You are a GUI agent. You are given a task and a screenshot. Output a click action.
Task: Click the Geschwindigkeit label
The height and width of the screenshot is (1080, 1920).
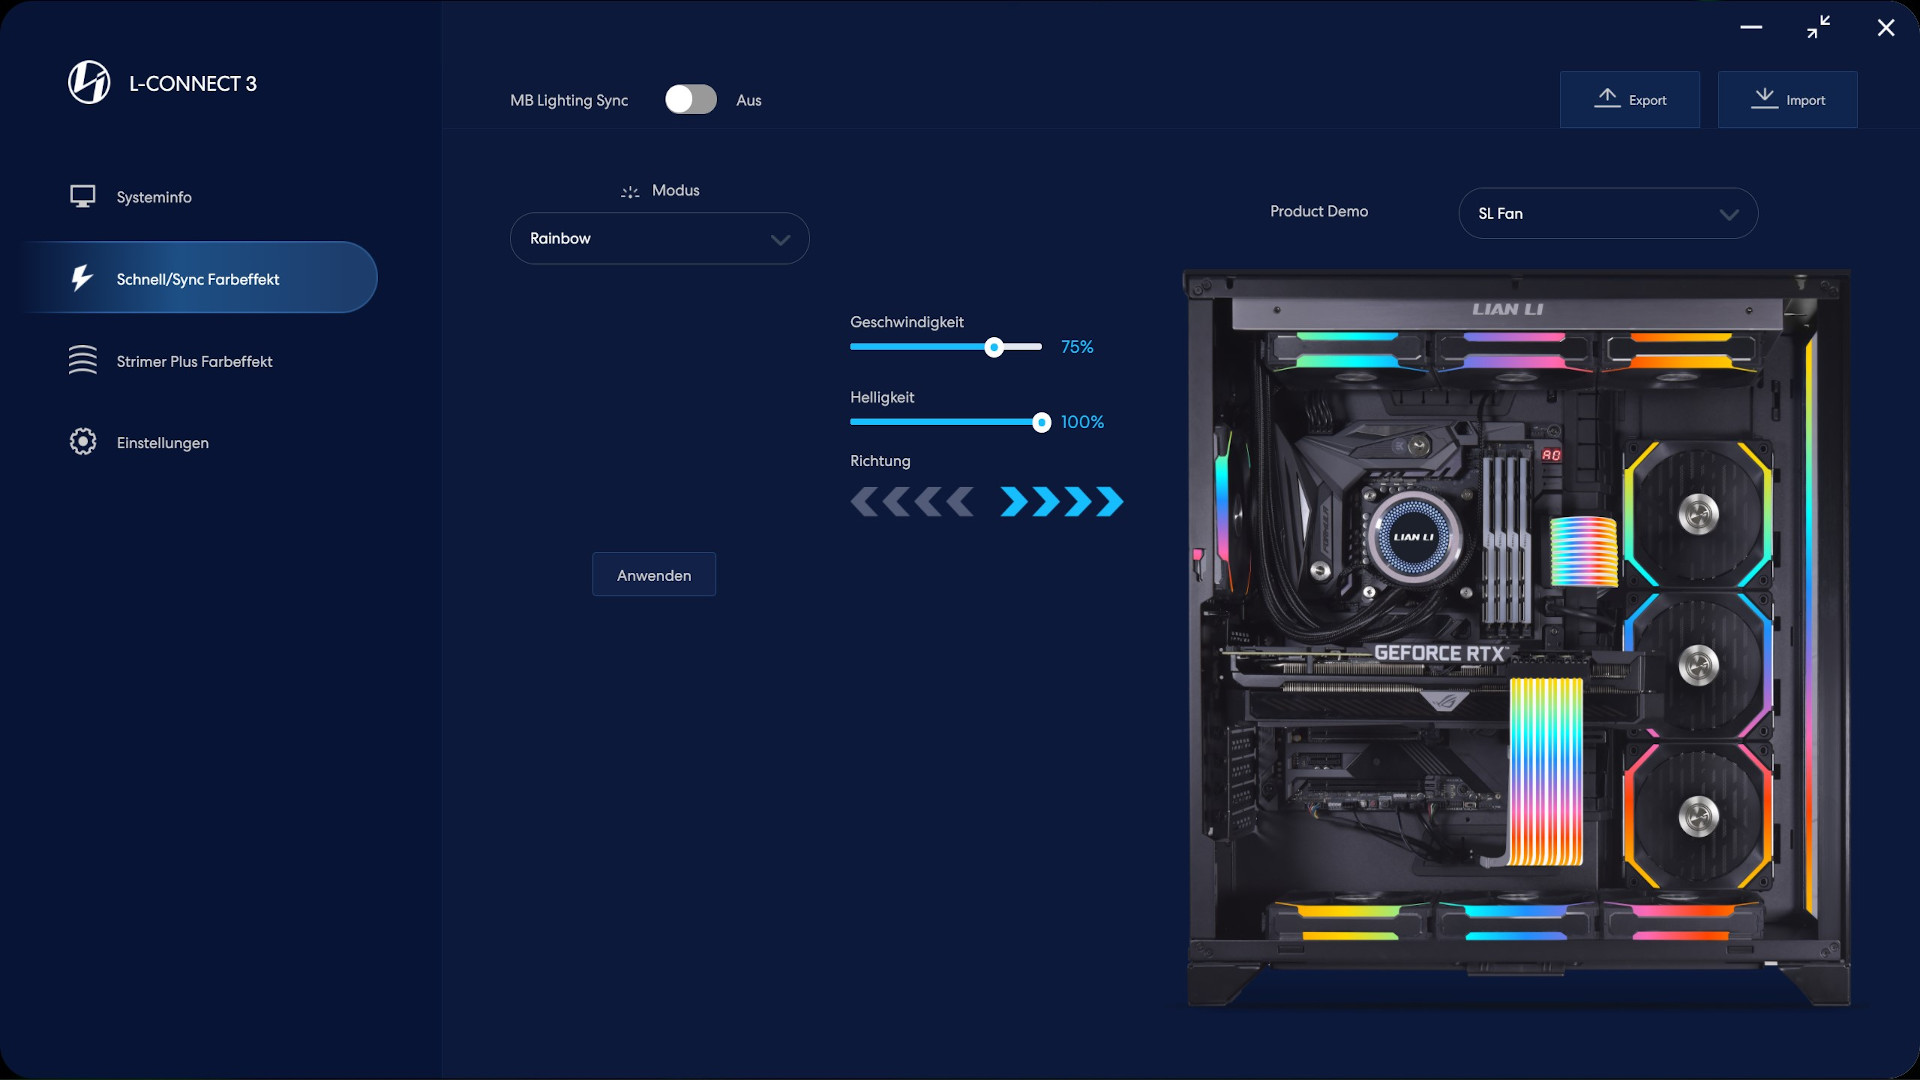tap(907, 322)
